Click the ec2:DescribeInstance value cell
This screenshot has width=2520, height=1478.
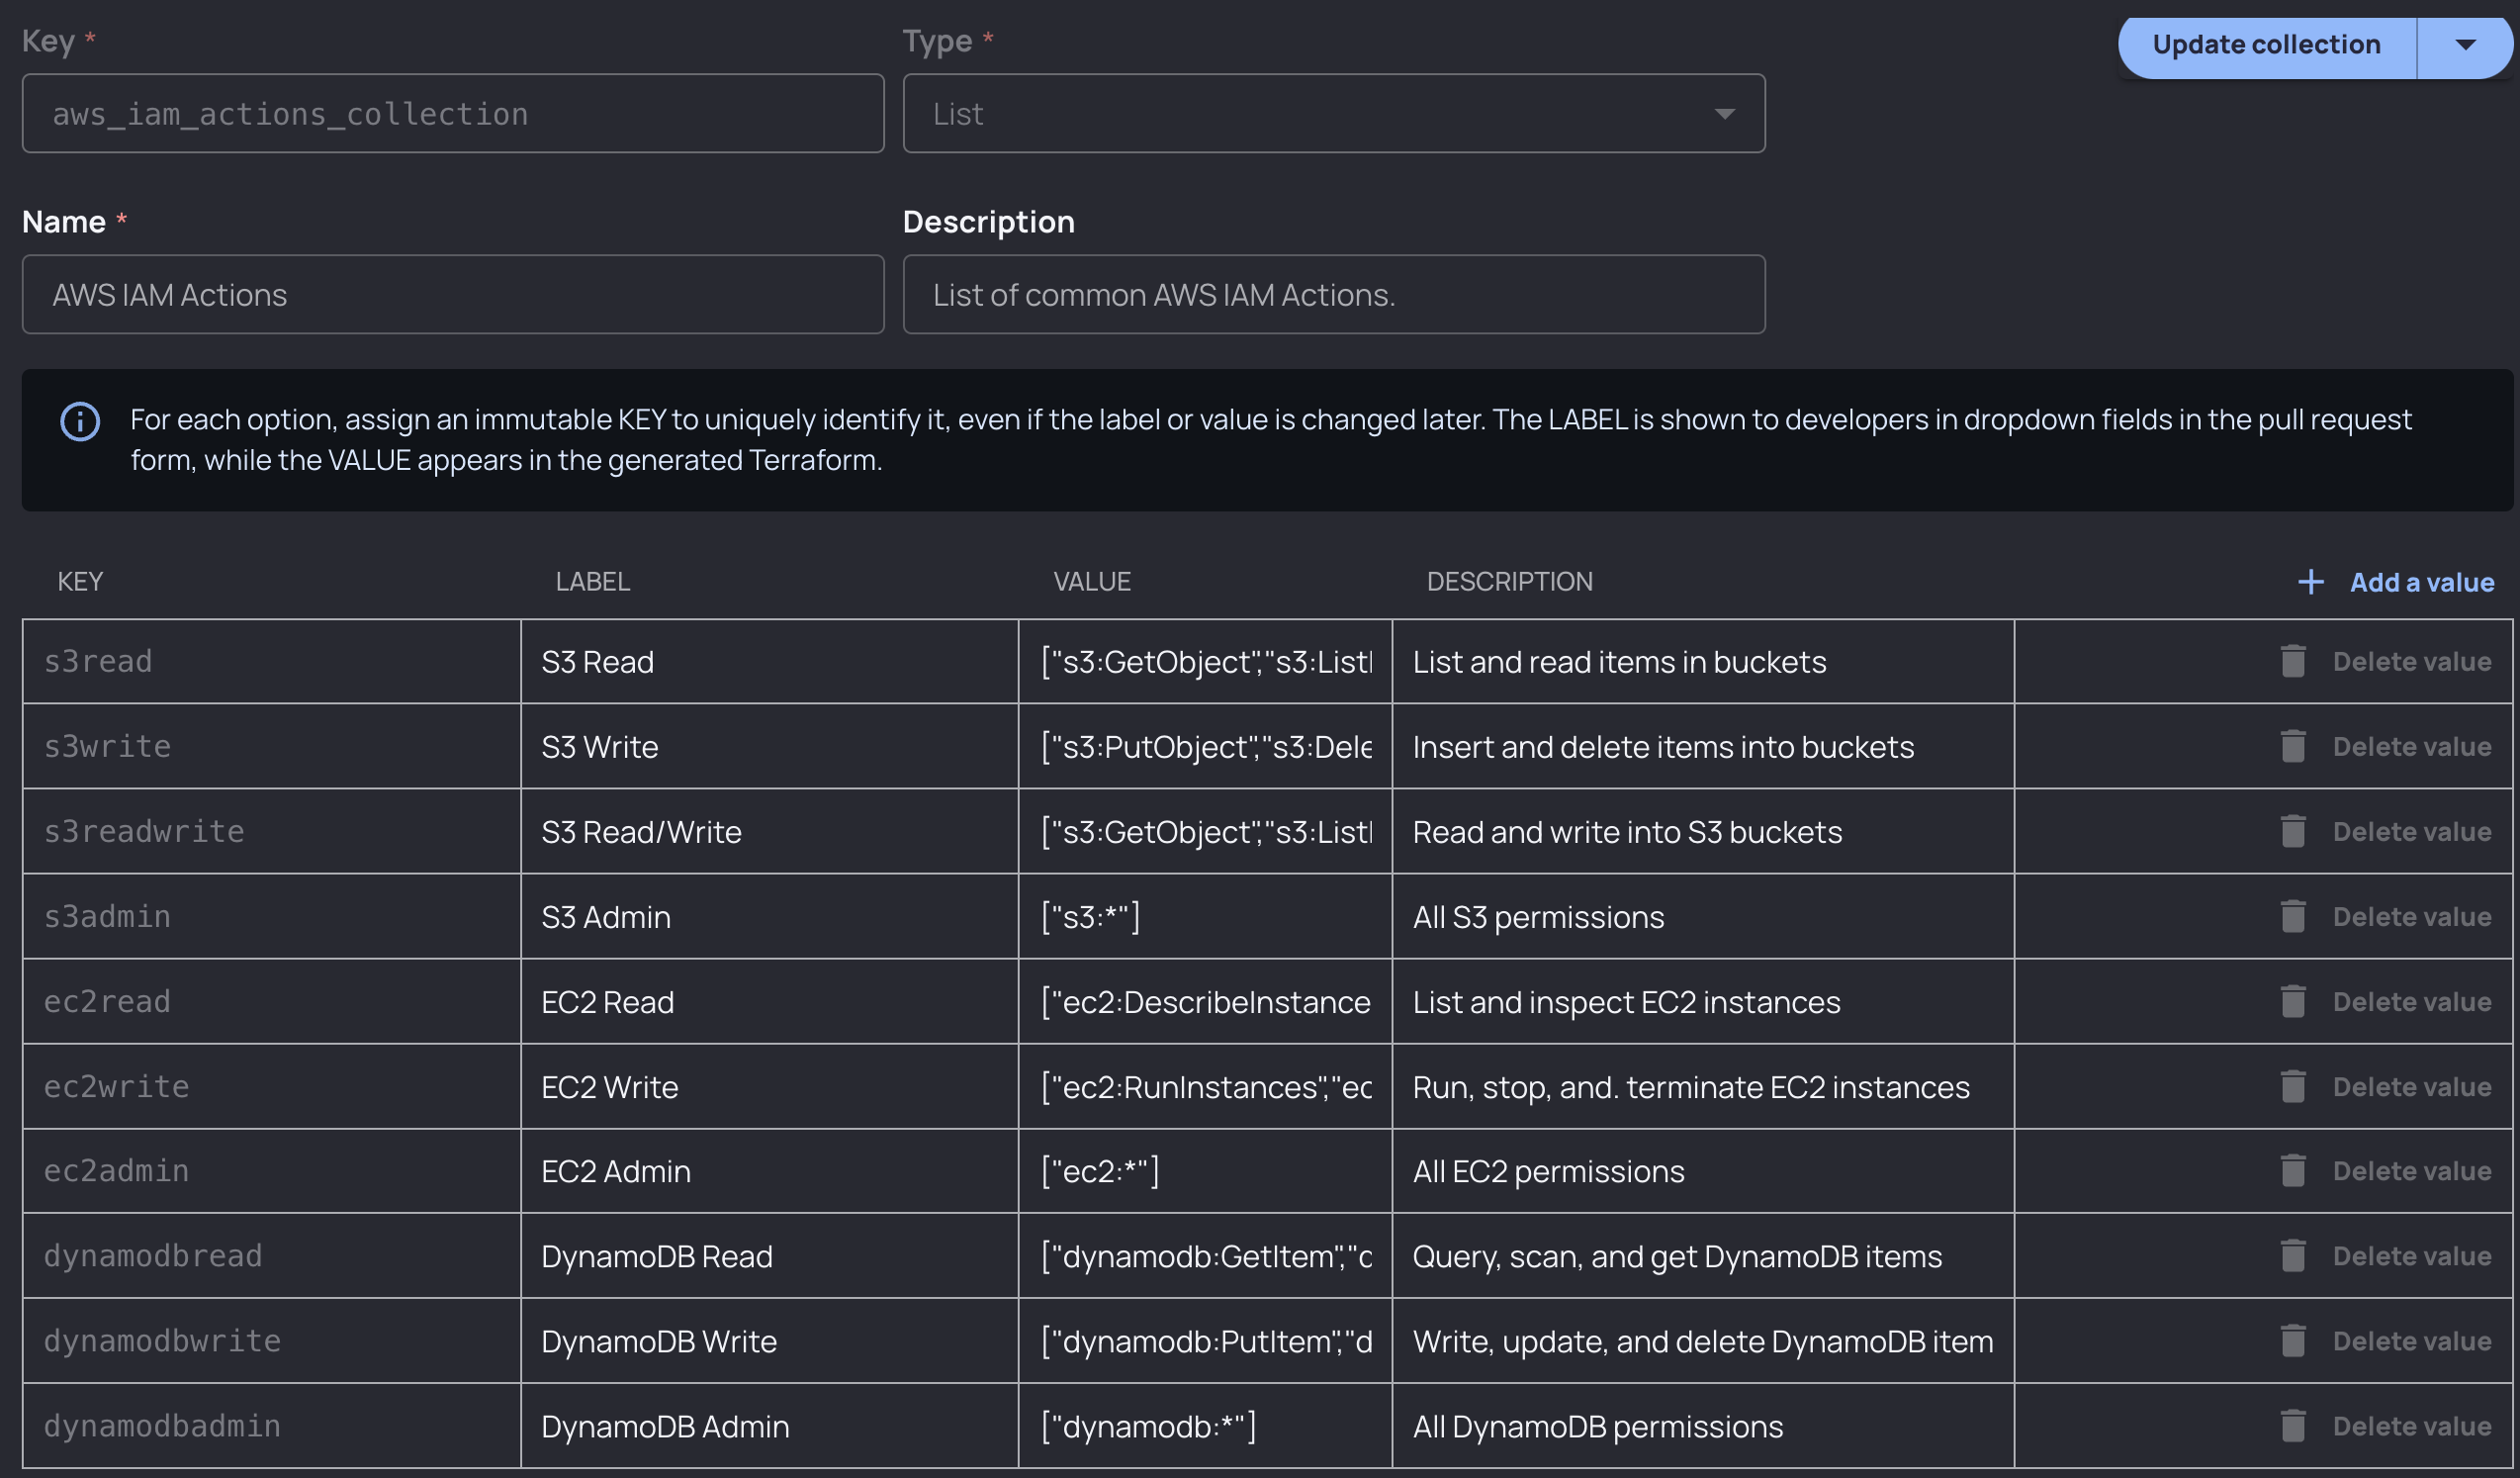tap(1205, 1001)
